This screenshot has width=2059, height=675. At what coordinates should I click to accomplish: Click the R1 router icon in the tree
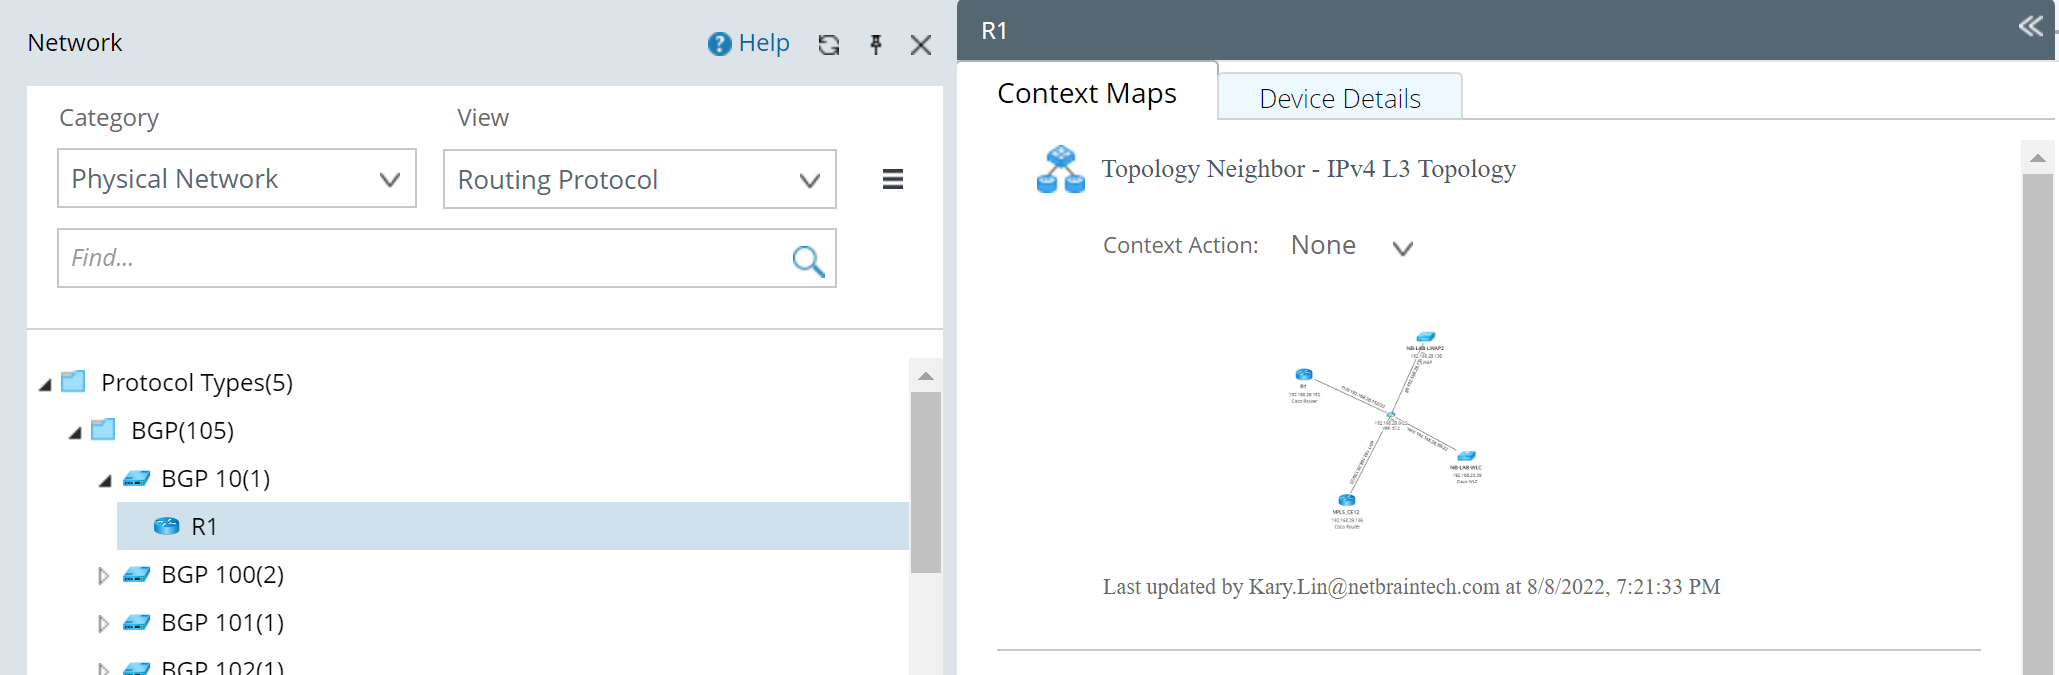pos(166,525)
